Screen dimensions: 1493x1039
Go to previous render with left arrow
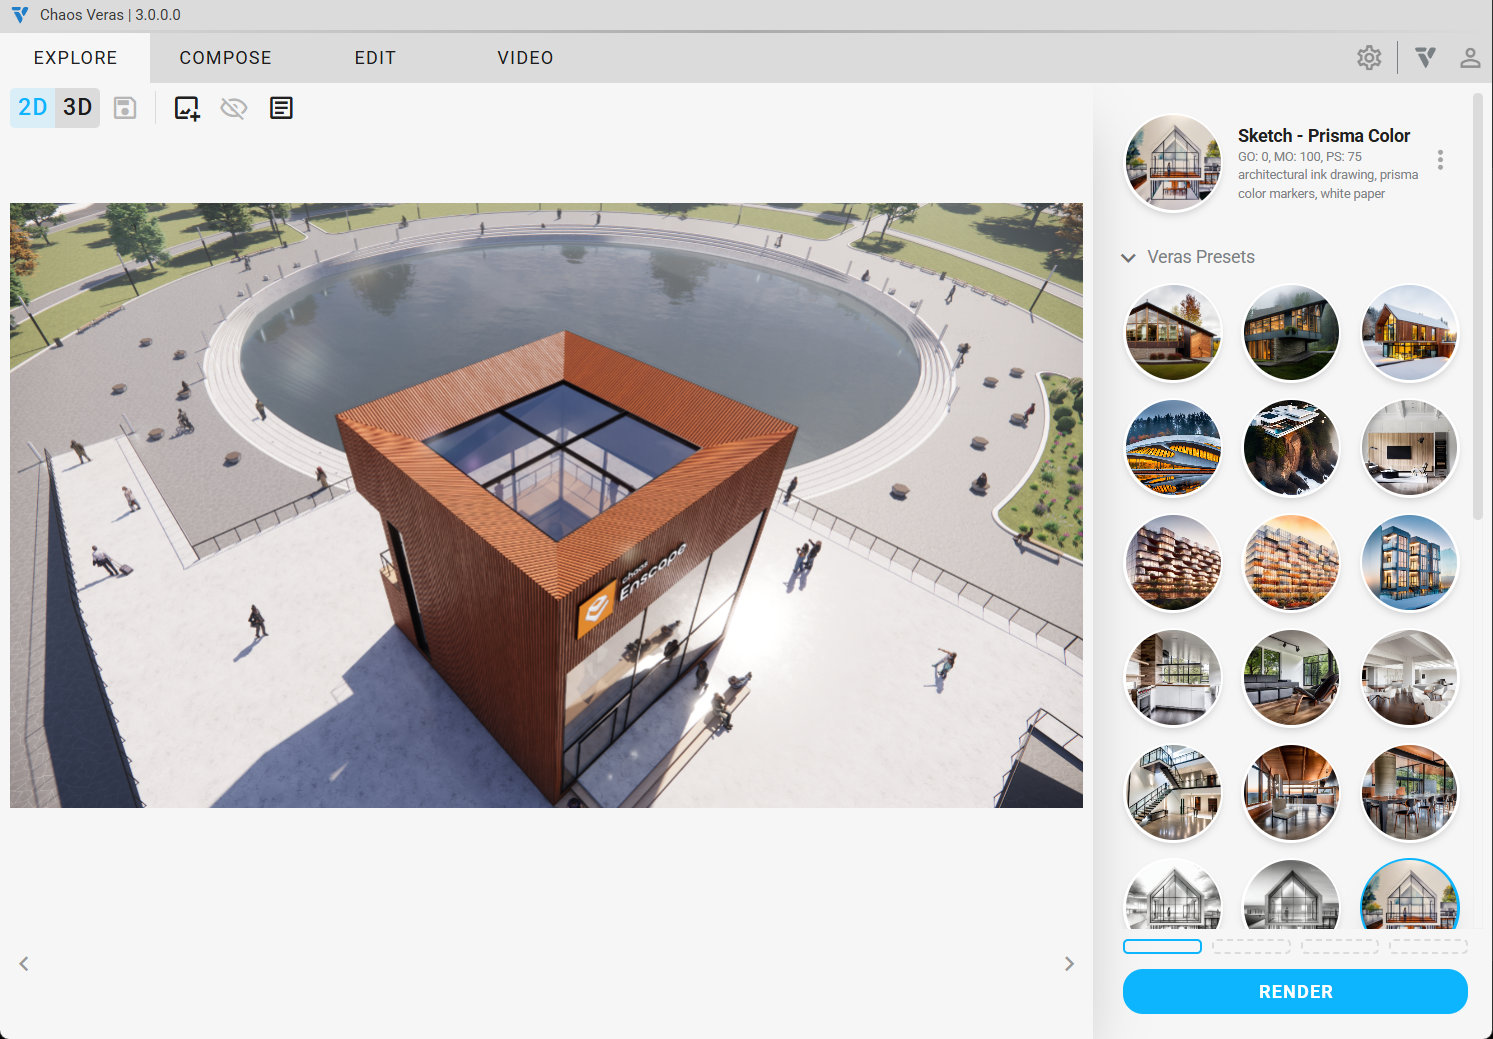tap(24, 964)
